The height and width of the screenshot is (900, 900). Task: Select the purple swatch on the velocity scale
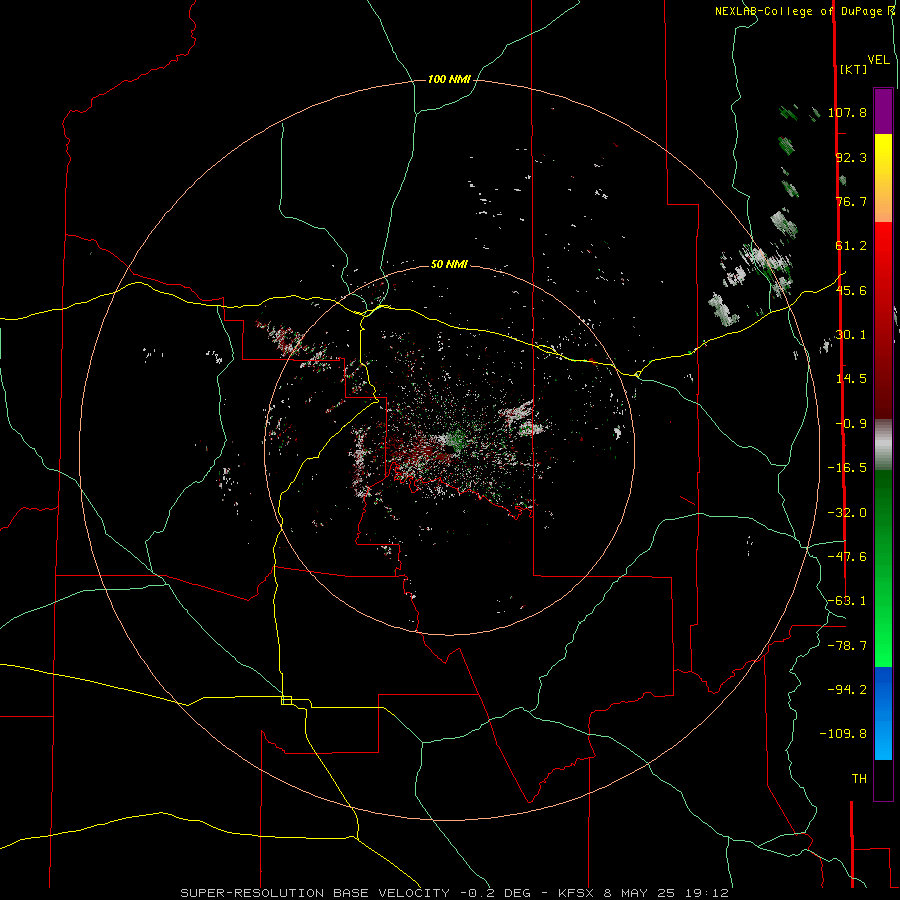coord(883,111)
